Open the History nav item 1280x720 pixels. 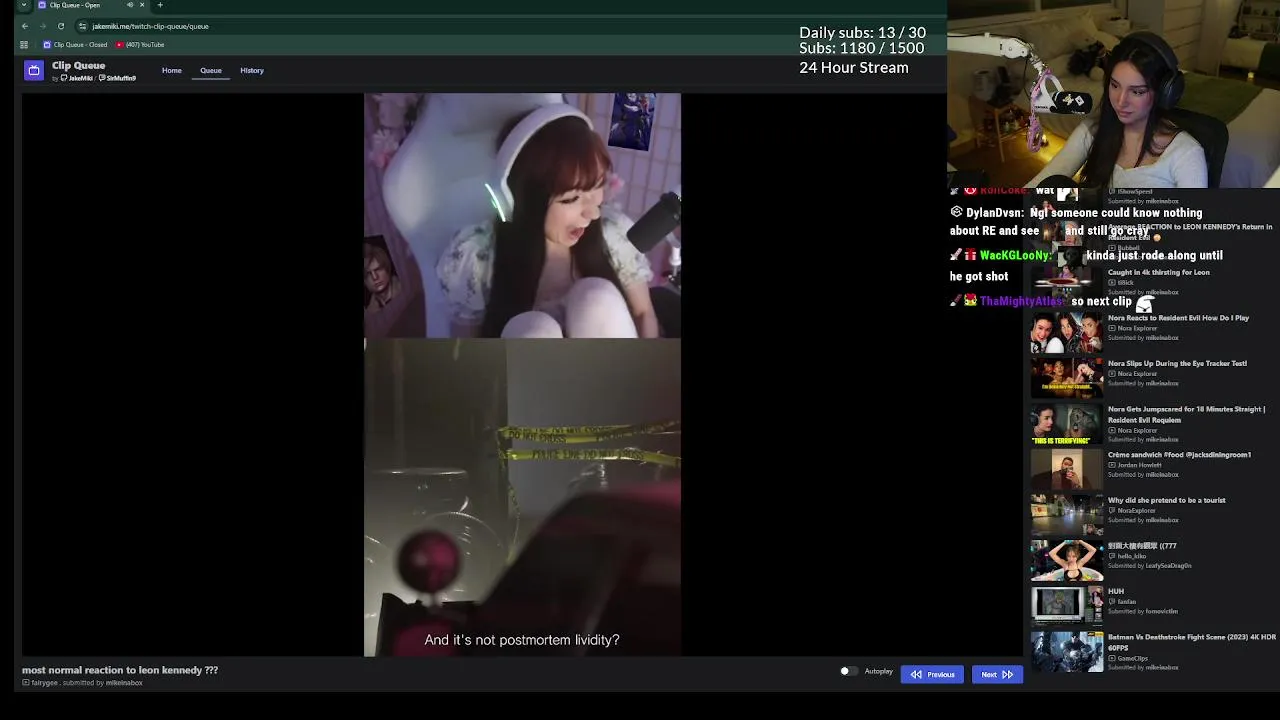pos(252,70)
